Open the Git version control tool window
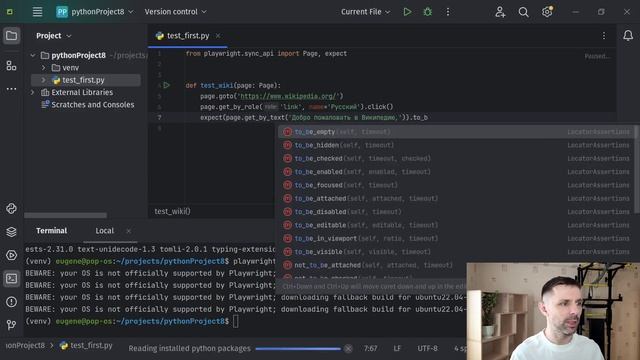640x360 pixels. tap(11, 325)
